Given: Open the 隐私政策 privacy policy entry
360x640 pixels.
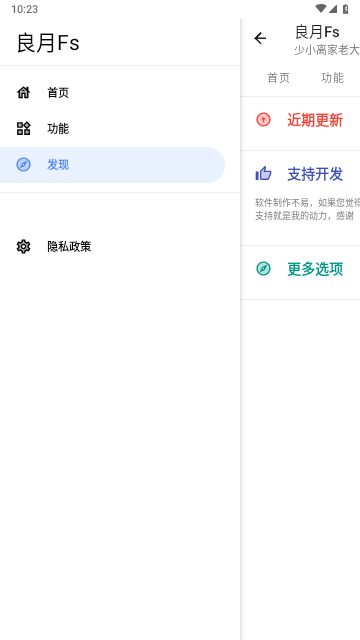Looking at the screenshot, I should tap(112, 247).
